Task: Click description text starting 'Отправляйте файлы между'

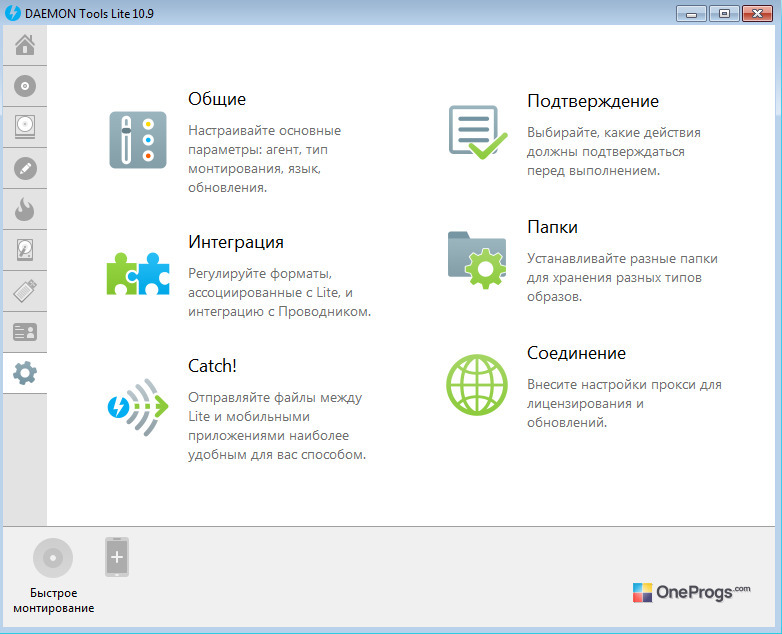Action: point(277,425)
